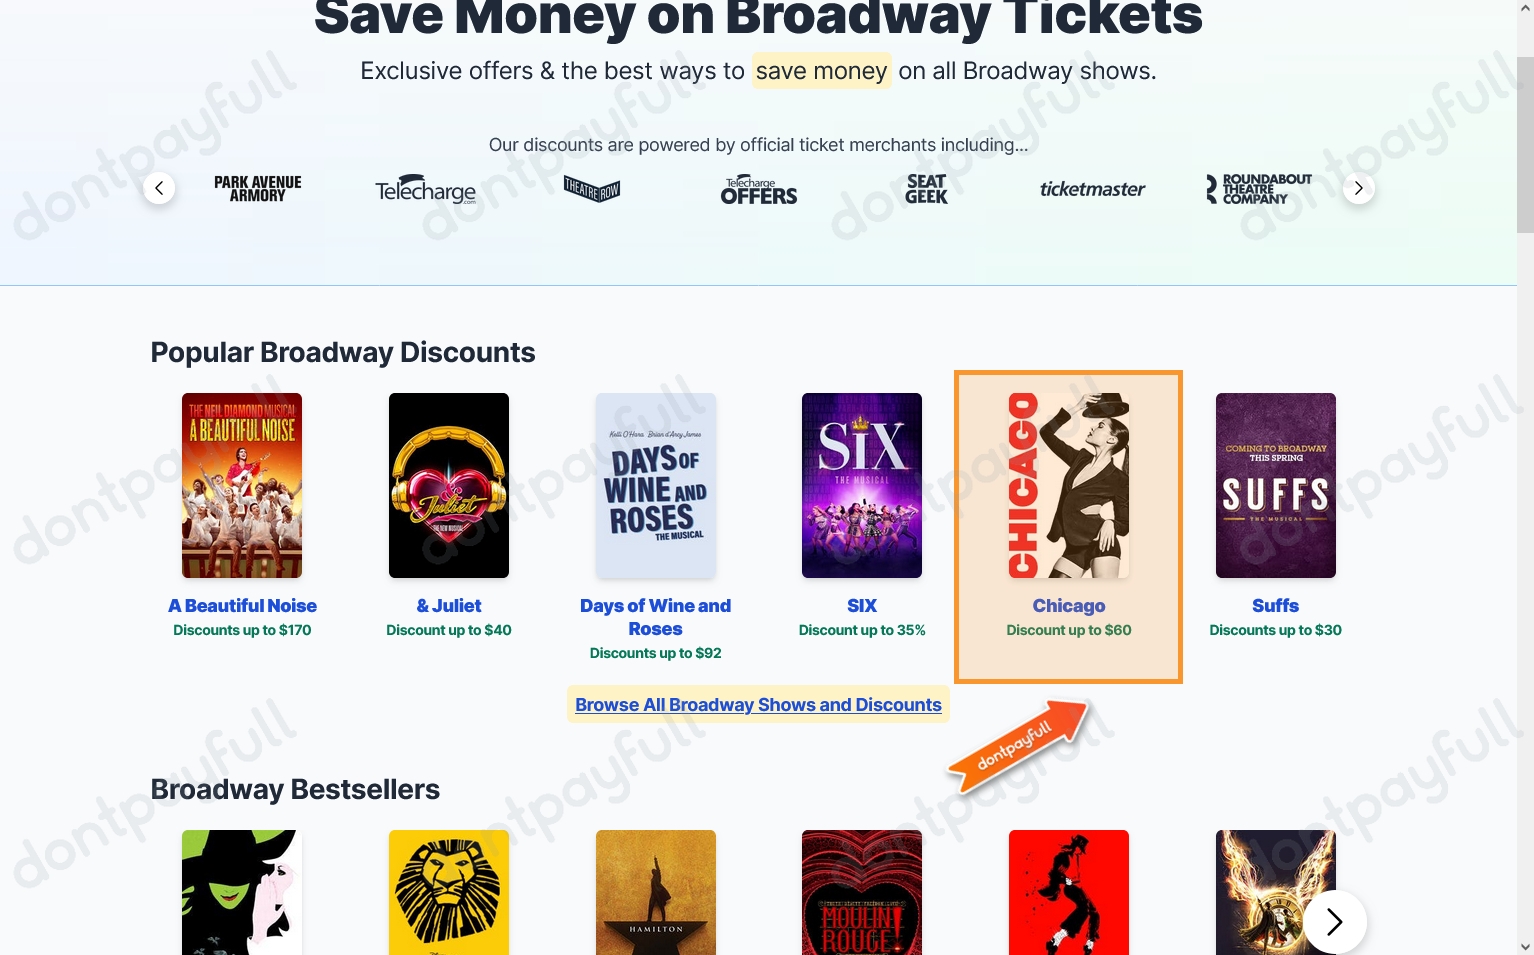Select the SIX show title link

[x=861, y=606]
